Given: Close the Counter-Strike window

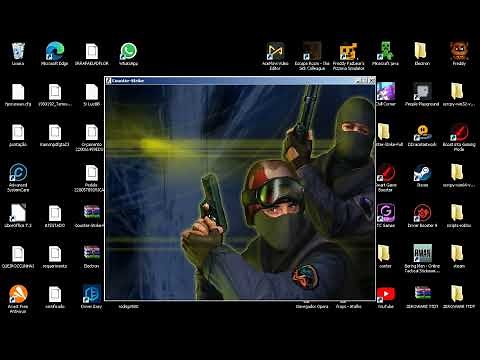Looking at the screenshot, I should tap(372, 81).
